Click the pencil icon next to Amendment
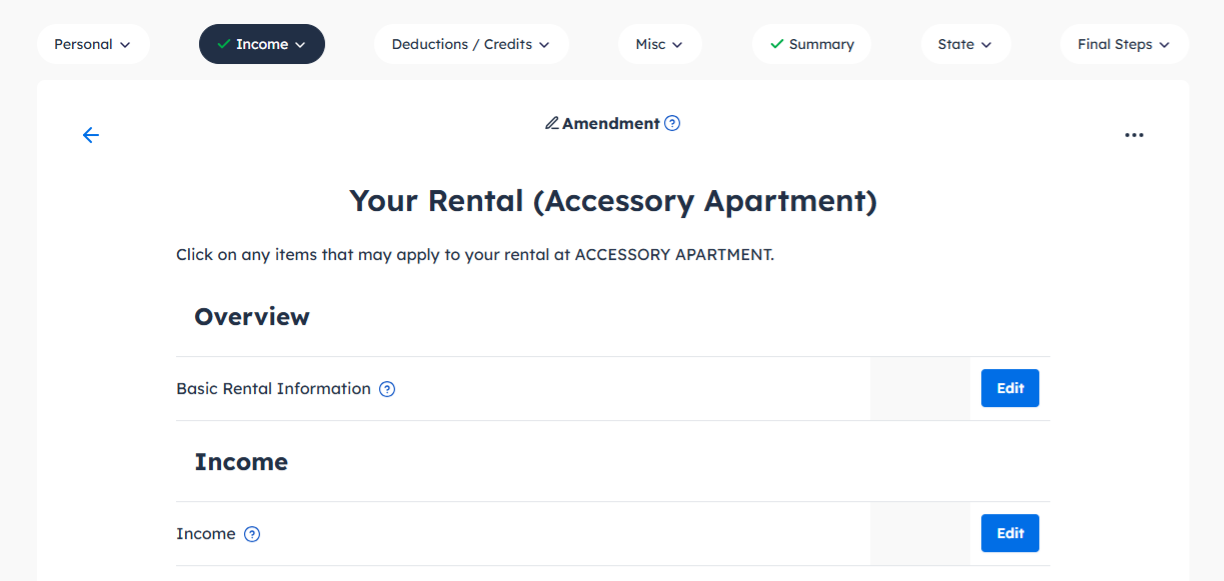This screenshot has height=581, width=1224. [551, 124]
